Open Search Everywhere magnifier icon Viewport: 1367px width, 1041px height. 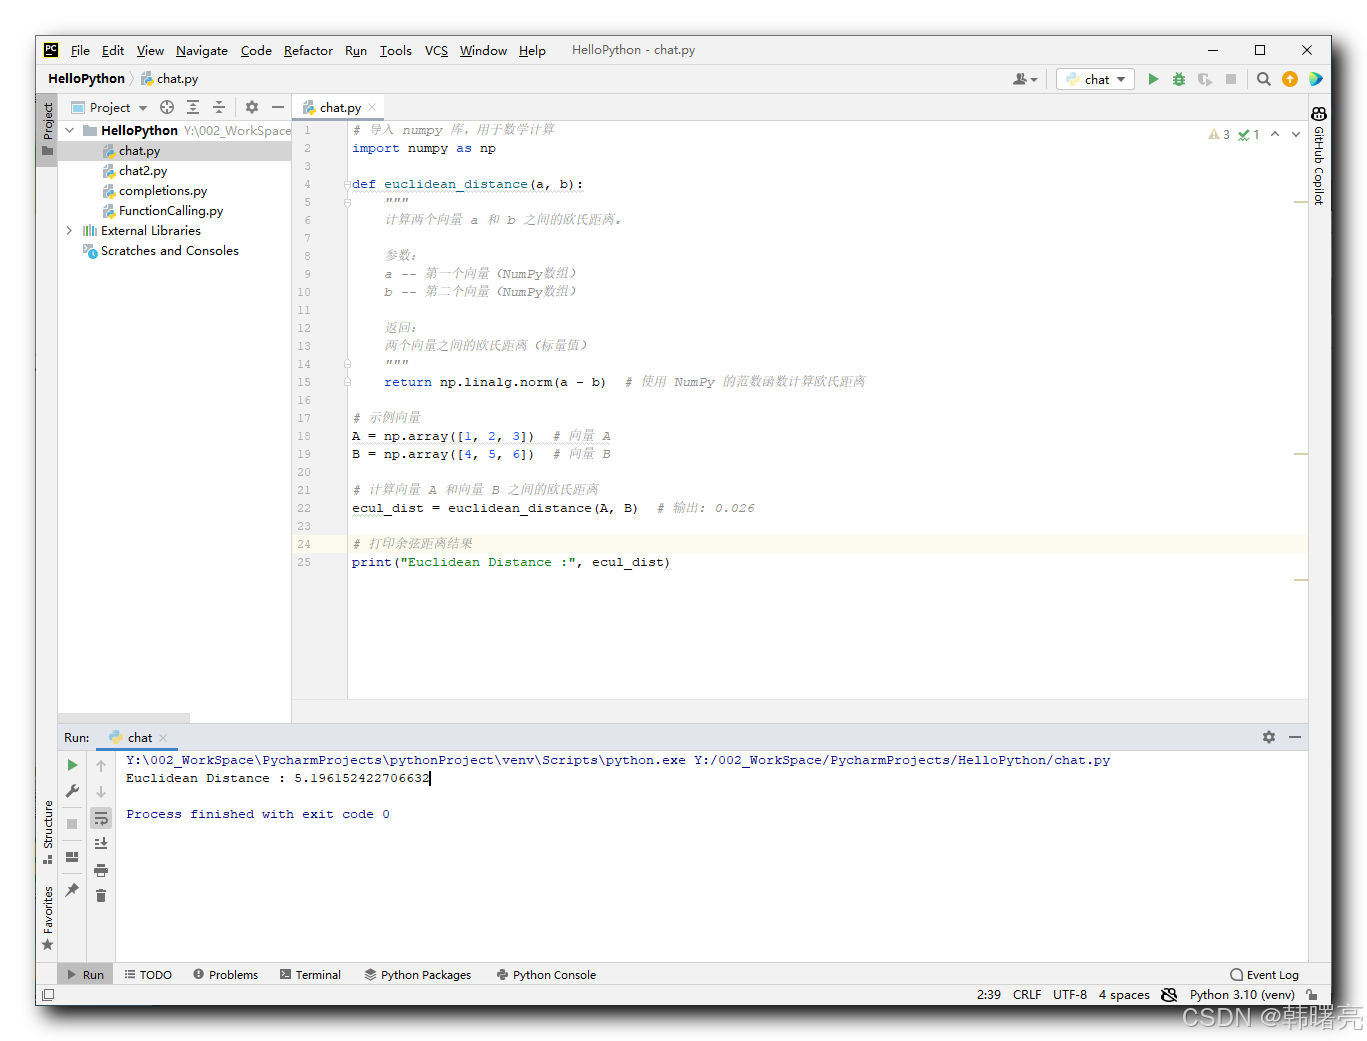(x=1264, y=79)
